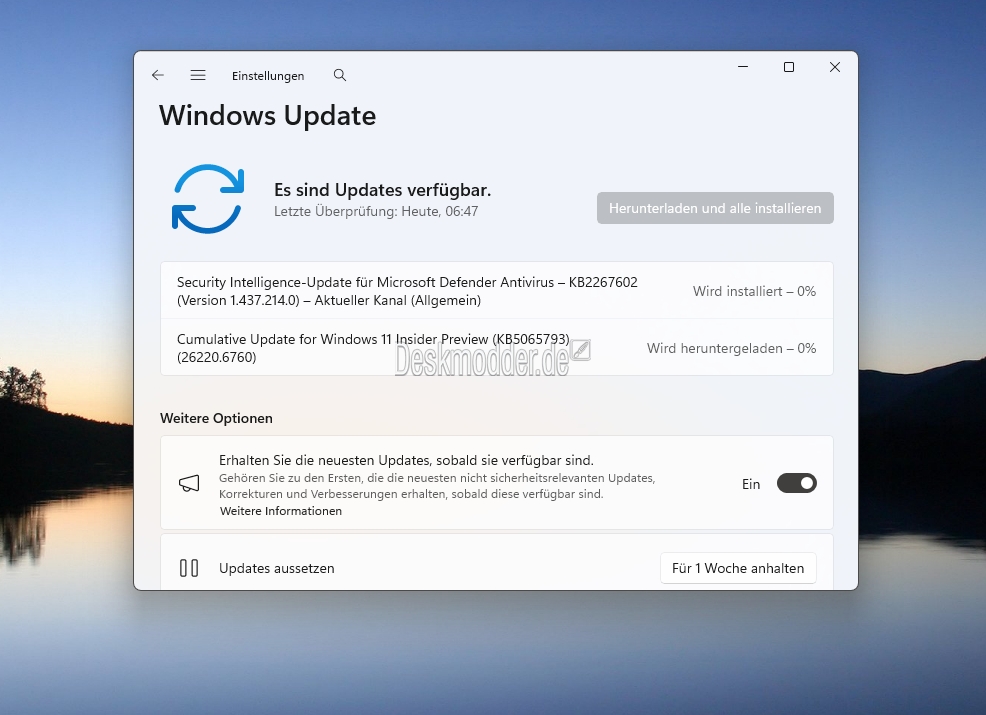986x715 pixels.
Task: Select the Cumulative Update KB5065793 entry
Action: 497,348
